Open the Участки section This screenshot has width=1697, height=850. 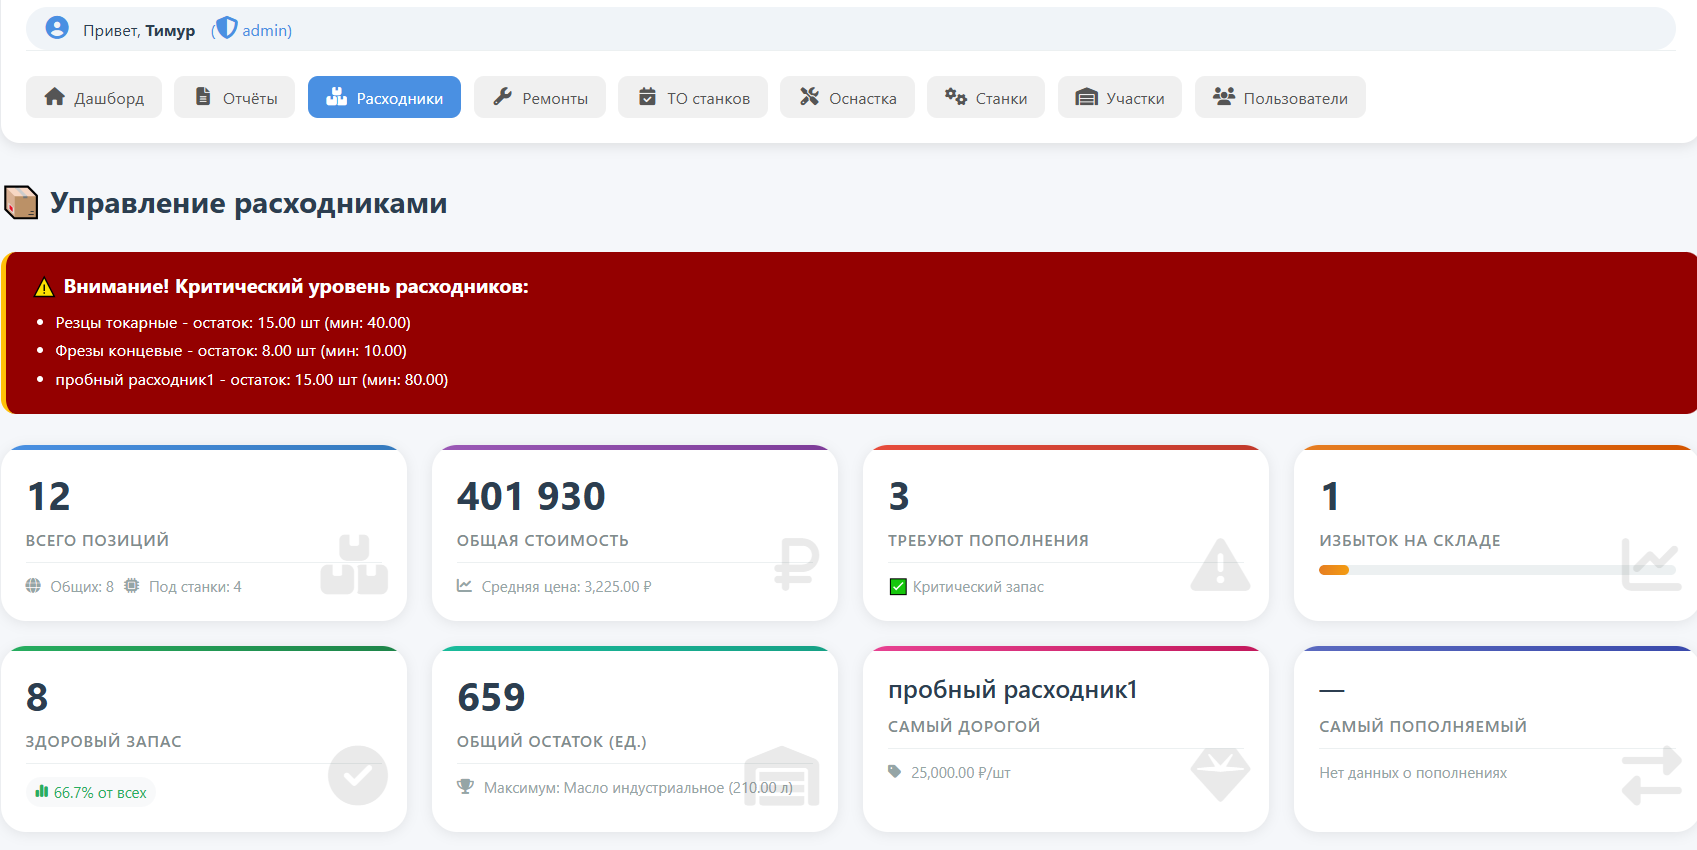click(1120, 97)
